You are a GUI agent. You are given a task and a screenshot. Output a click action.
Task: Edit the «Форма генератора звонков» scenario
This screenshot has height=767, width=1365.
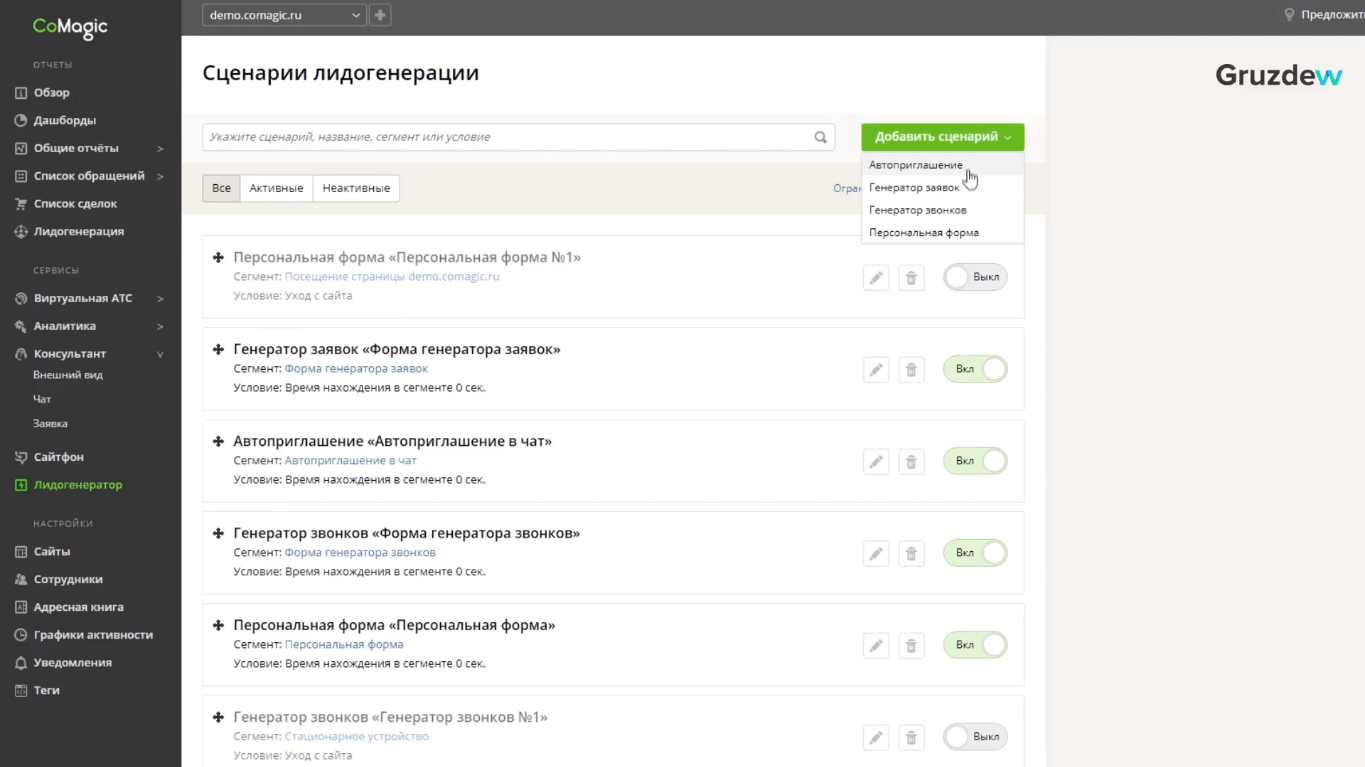pyautogui.click(x=876, y=554)
